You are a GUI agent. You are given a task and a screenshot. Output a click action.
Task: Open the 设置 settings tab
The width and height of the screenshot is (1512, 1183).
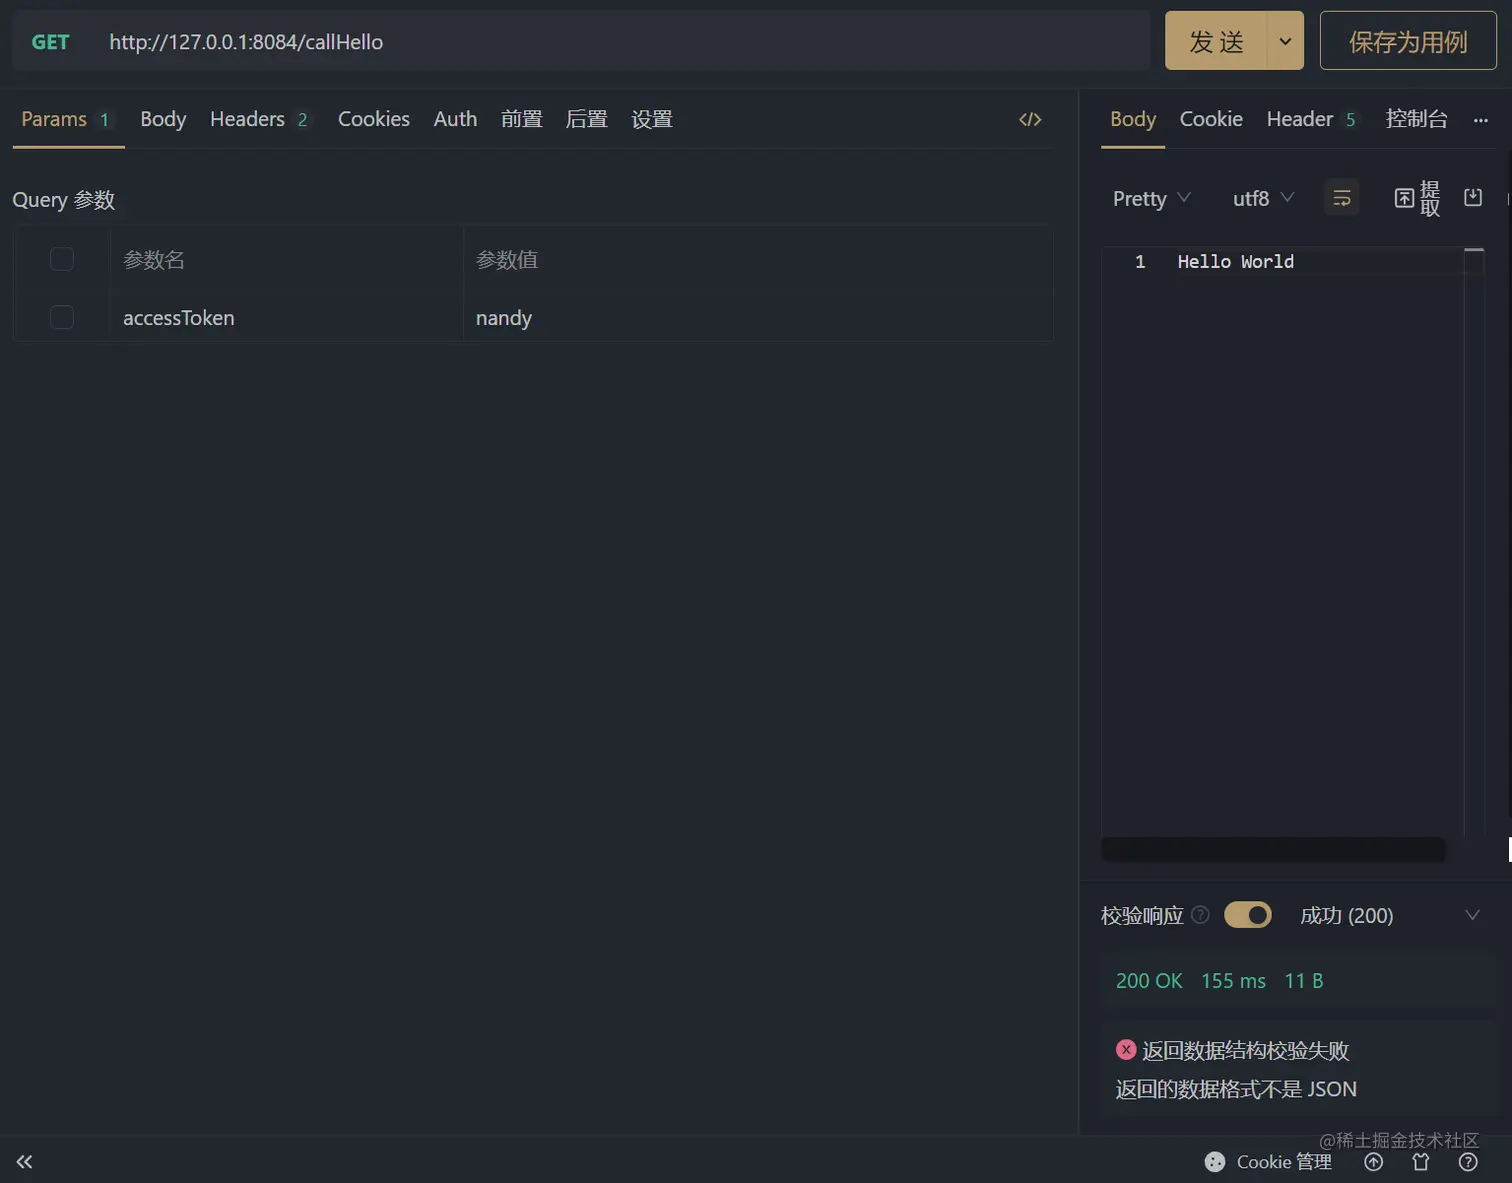[652, 119]
